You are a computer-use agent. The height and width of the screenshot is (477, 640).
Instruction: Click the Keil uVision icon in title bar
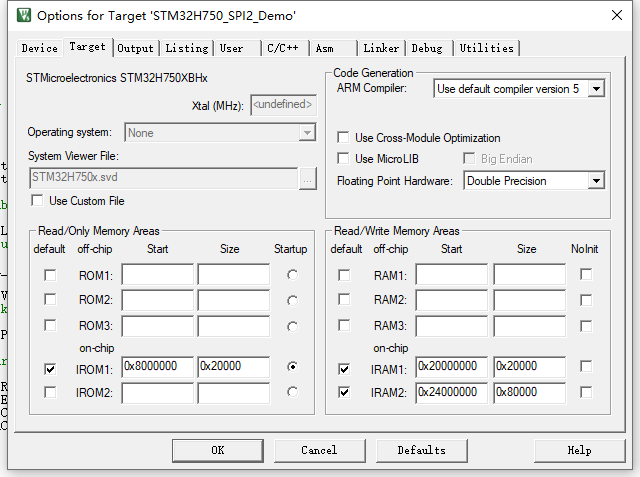tap(24, 15)
